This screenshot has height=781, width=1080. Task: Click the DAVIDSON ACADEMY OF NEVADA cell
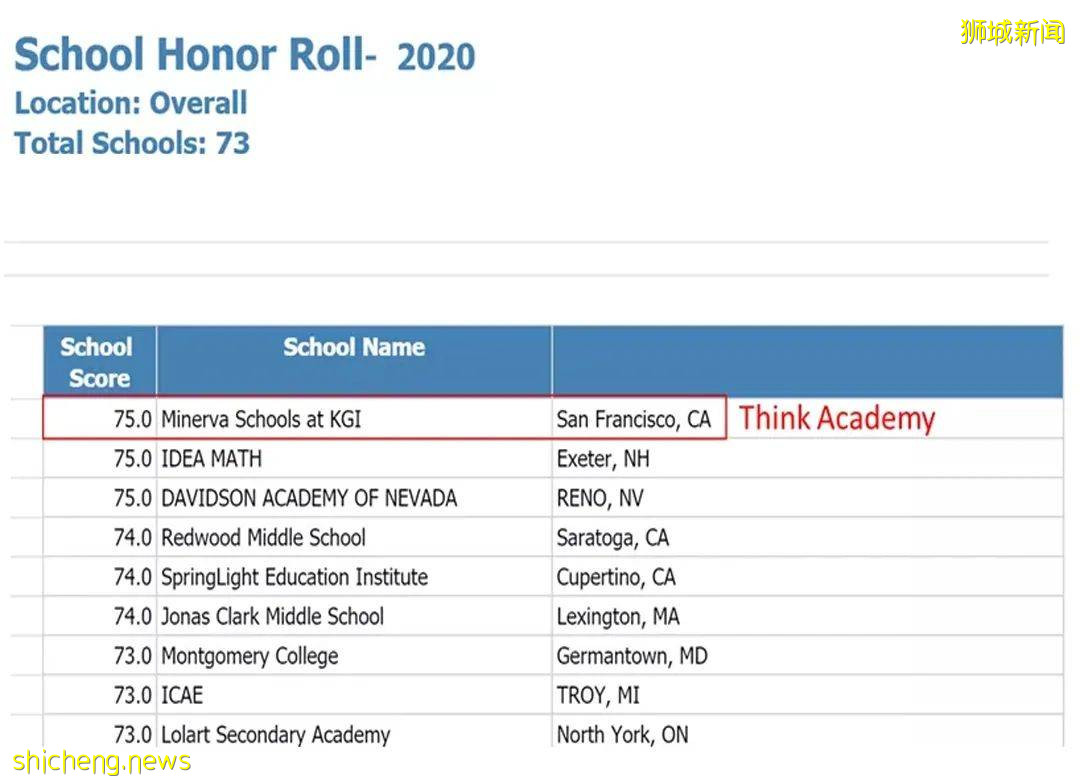point(308,498)
